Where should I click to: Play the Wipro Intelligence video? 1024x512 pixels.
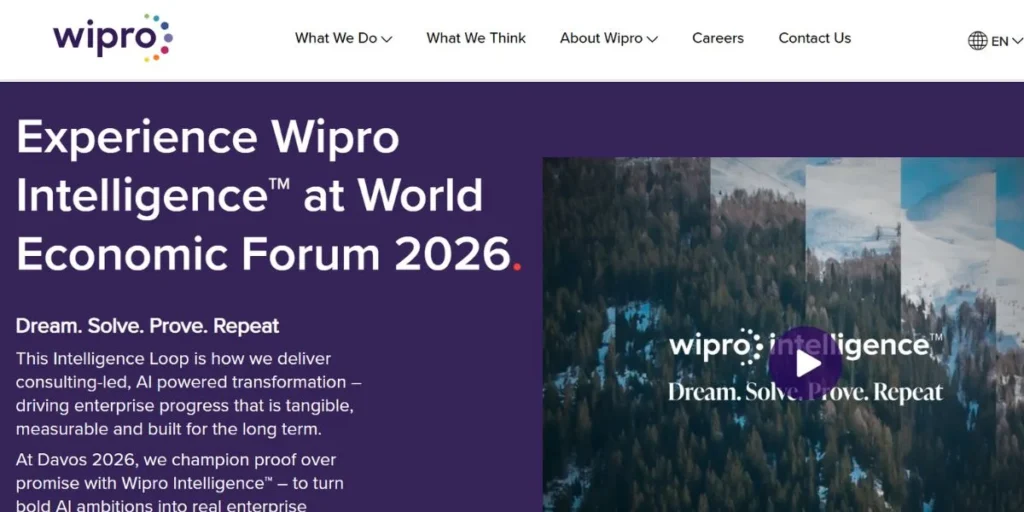(805, 363)
